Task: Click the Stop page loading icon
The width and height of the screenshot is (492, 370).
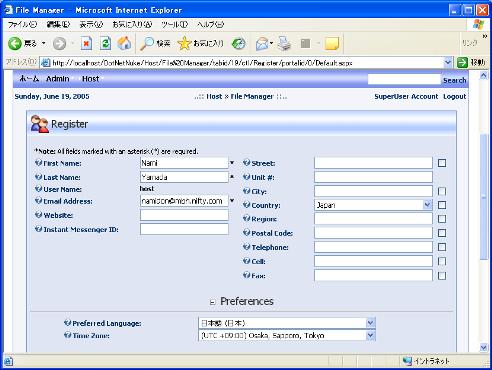Action: pyautogui.click(x=86, y=43)
